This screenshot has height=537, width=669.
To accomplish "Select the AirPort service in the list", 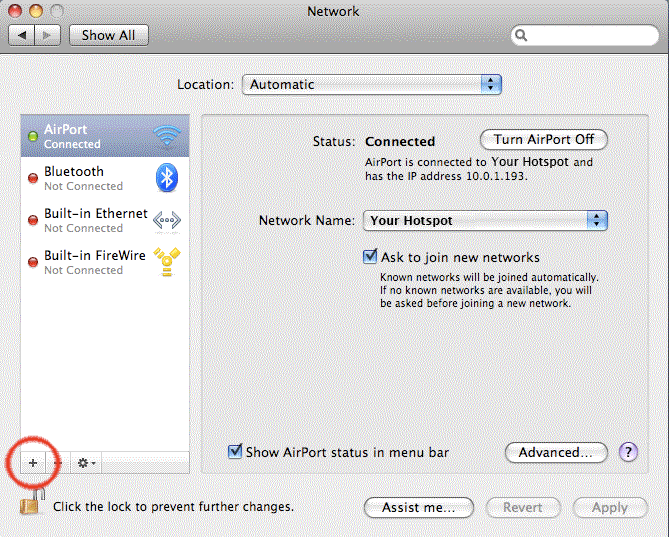I will (105, 136).
